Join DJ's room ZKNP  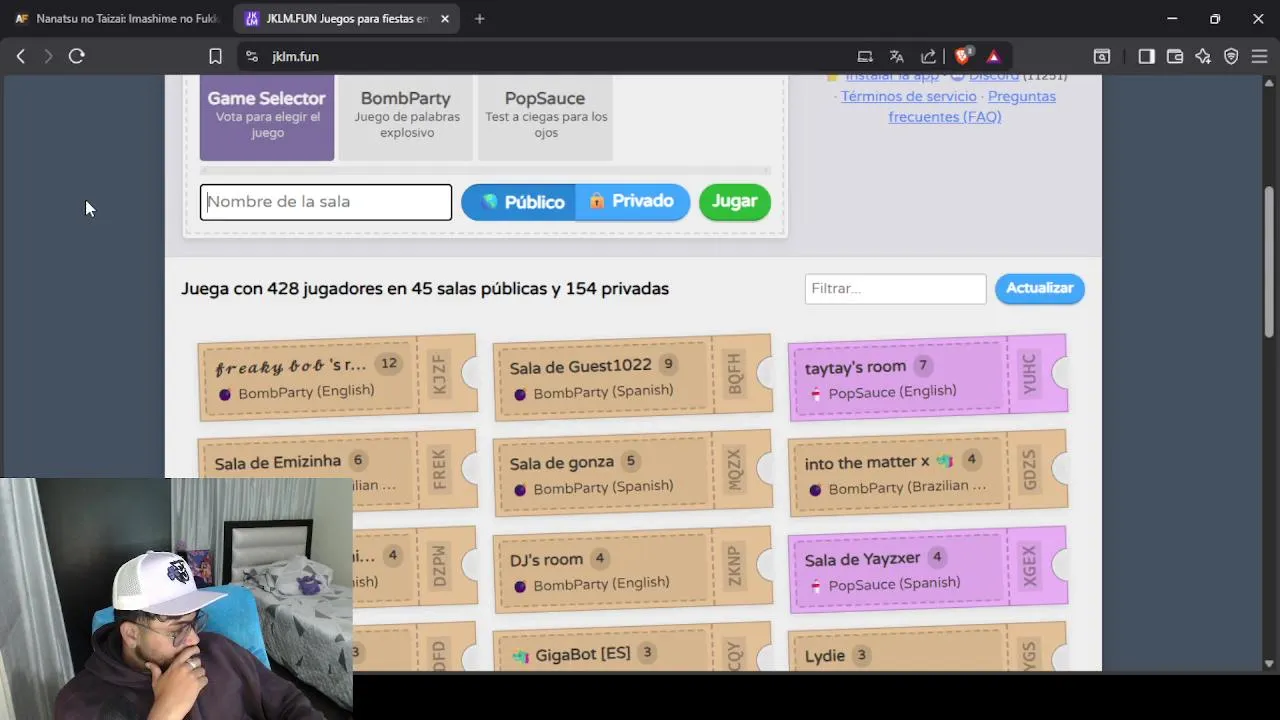[632, 569]
